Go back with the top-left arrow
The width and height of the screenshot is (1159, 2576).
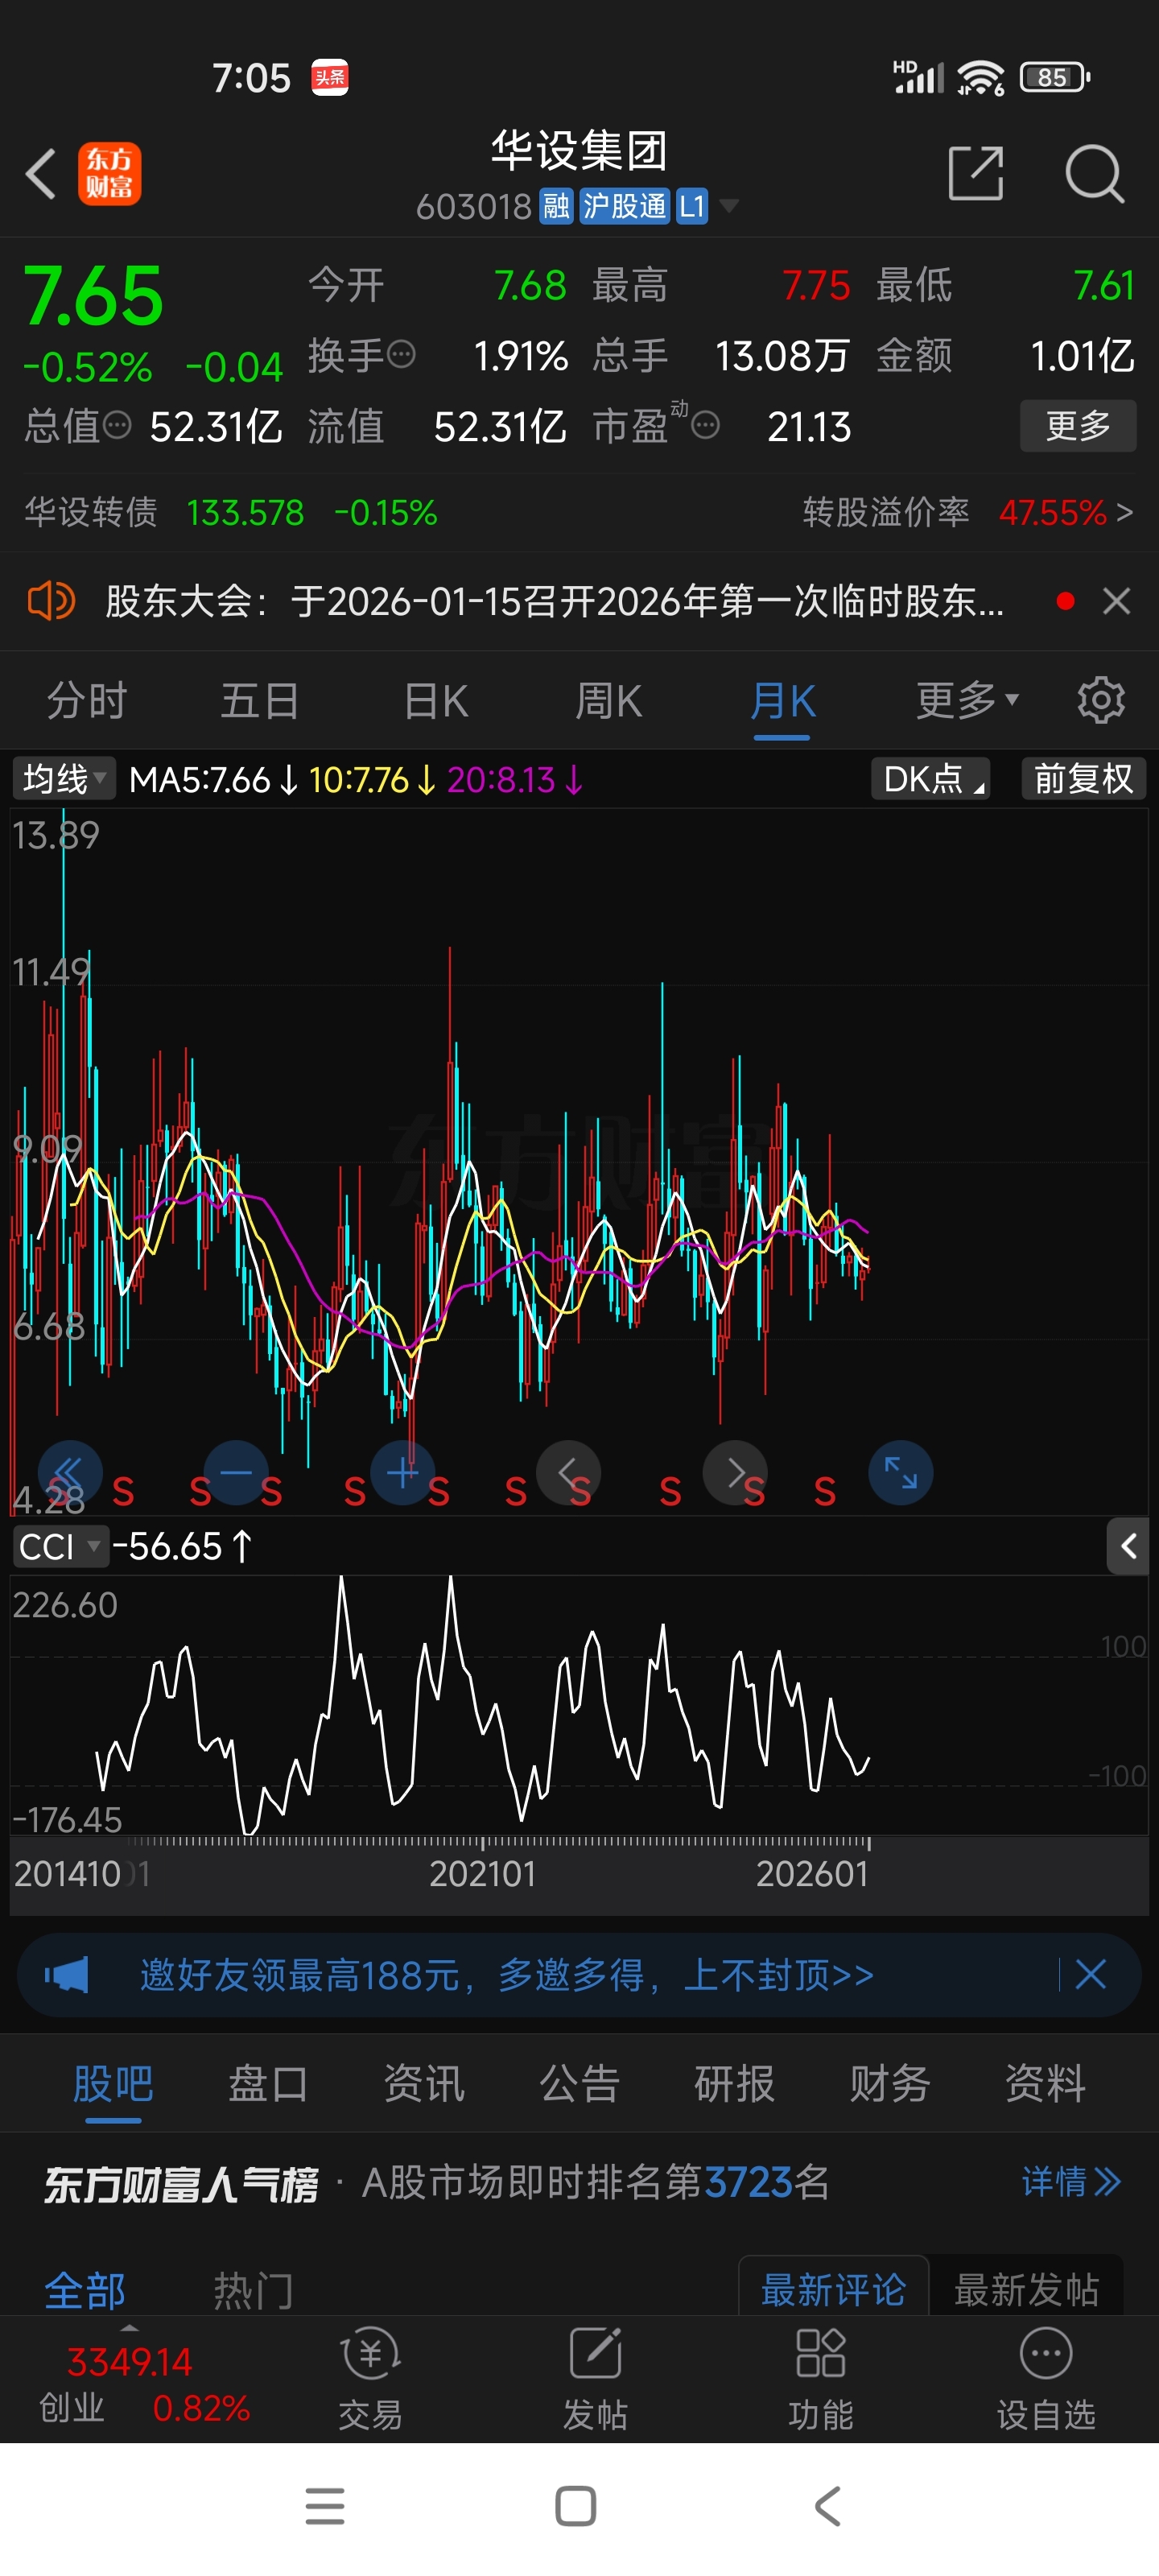tap(40, 174)
